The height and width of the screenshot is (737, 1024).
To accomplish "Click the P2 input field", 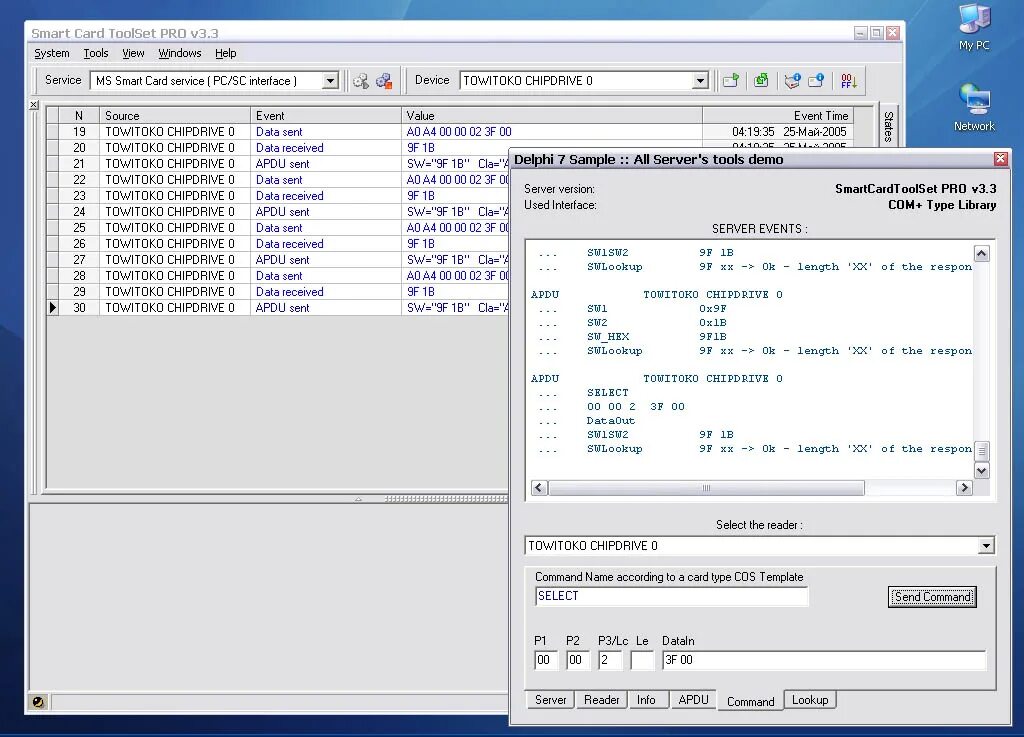I will (x=577, y=660).
